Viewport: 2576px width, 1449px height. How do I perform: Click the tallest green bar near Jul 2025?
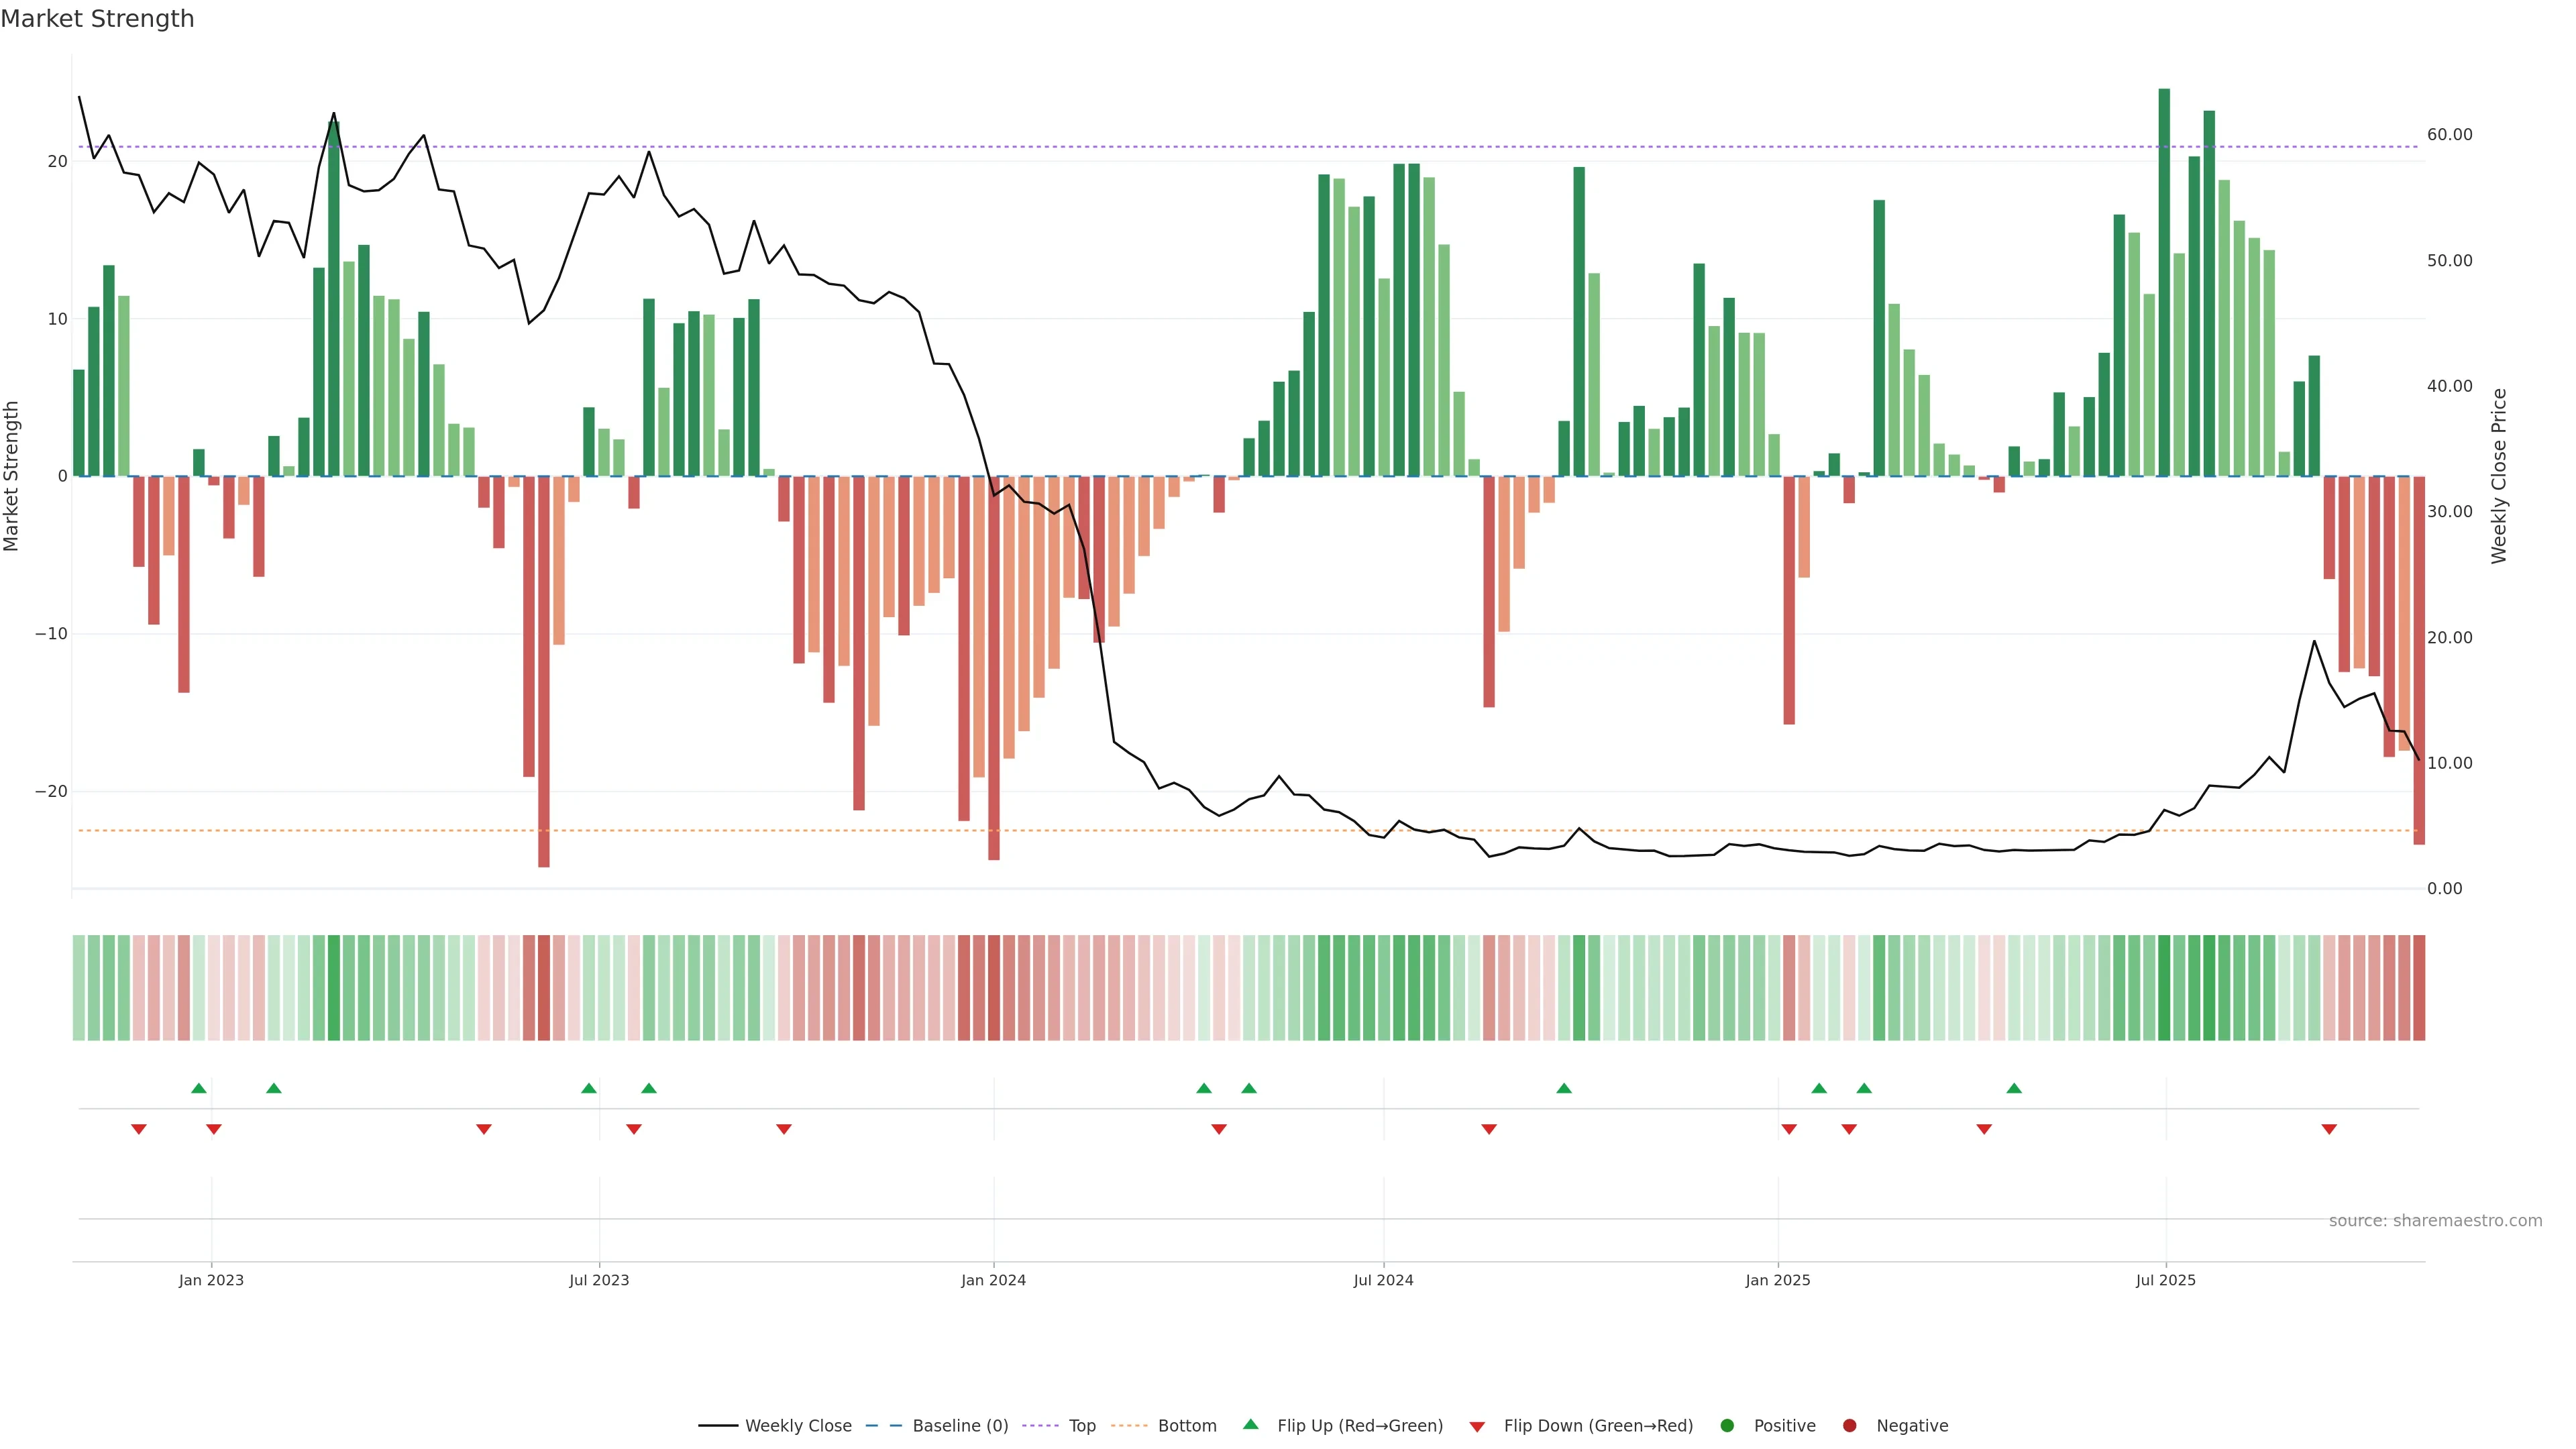[2164, 280]
